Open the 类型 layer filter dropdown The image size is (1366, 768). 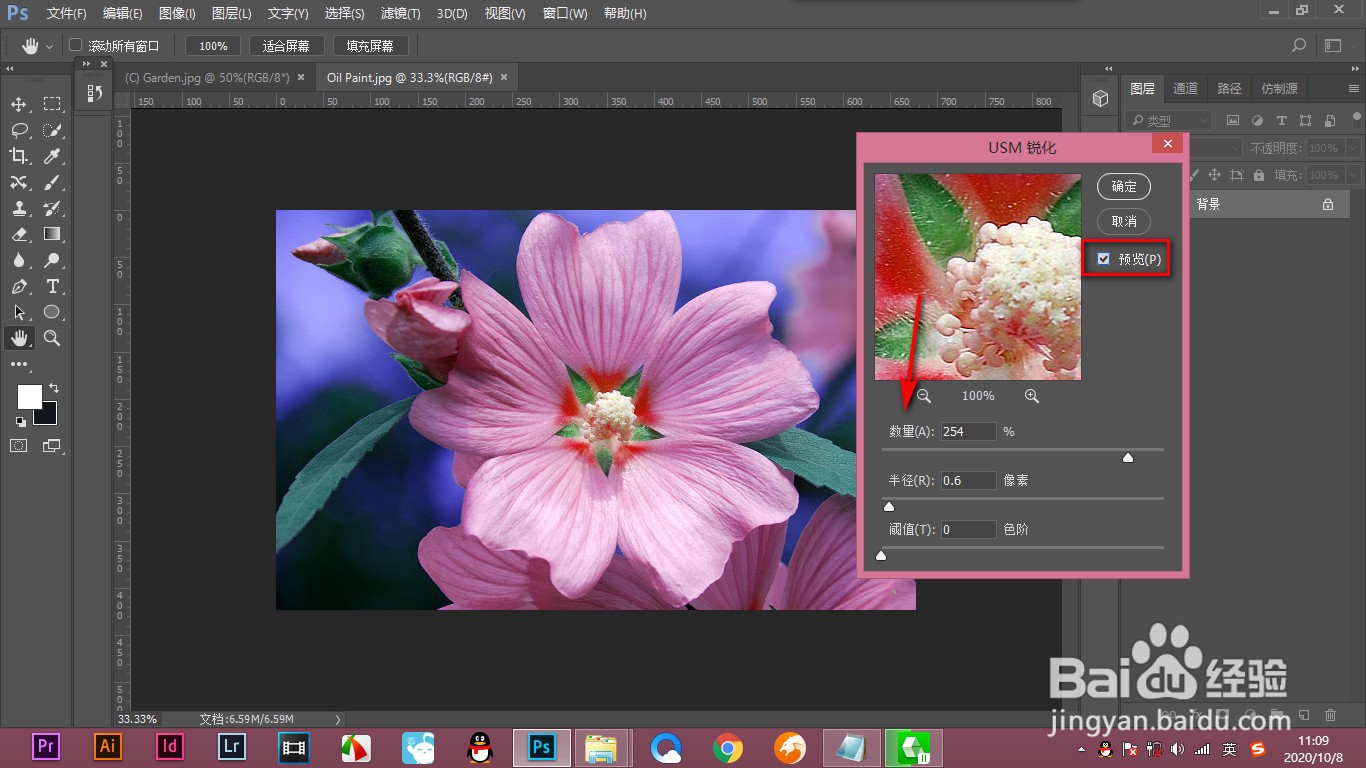[1167, 121]
